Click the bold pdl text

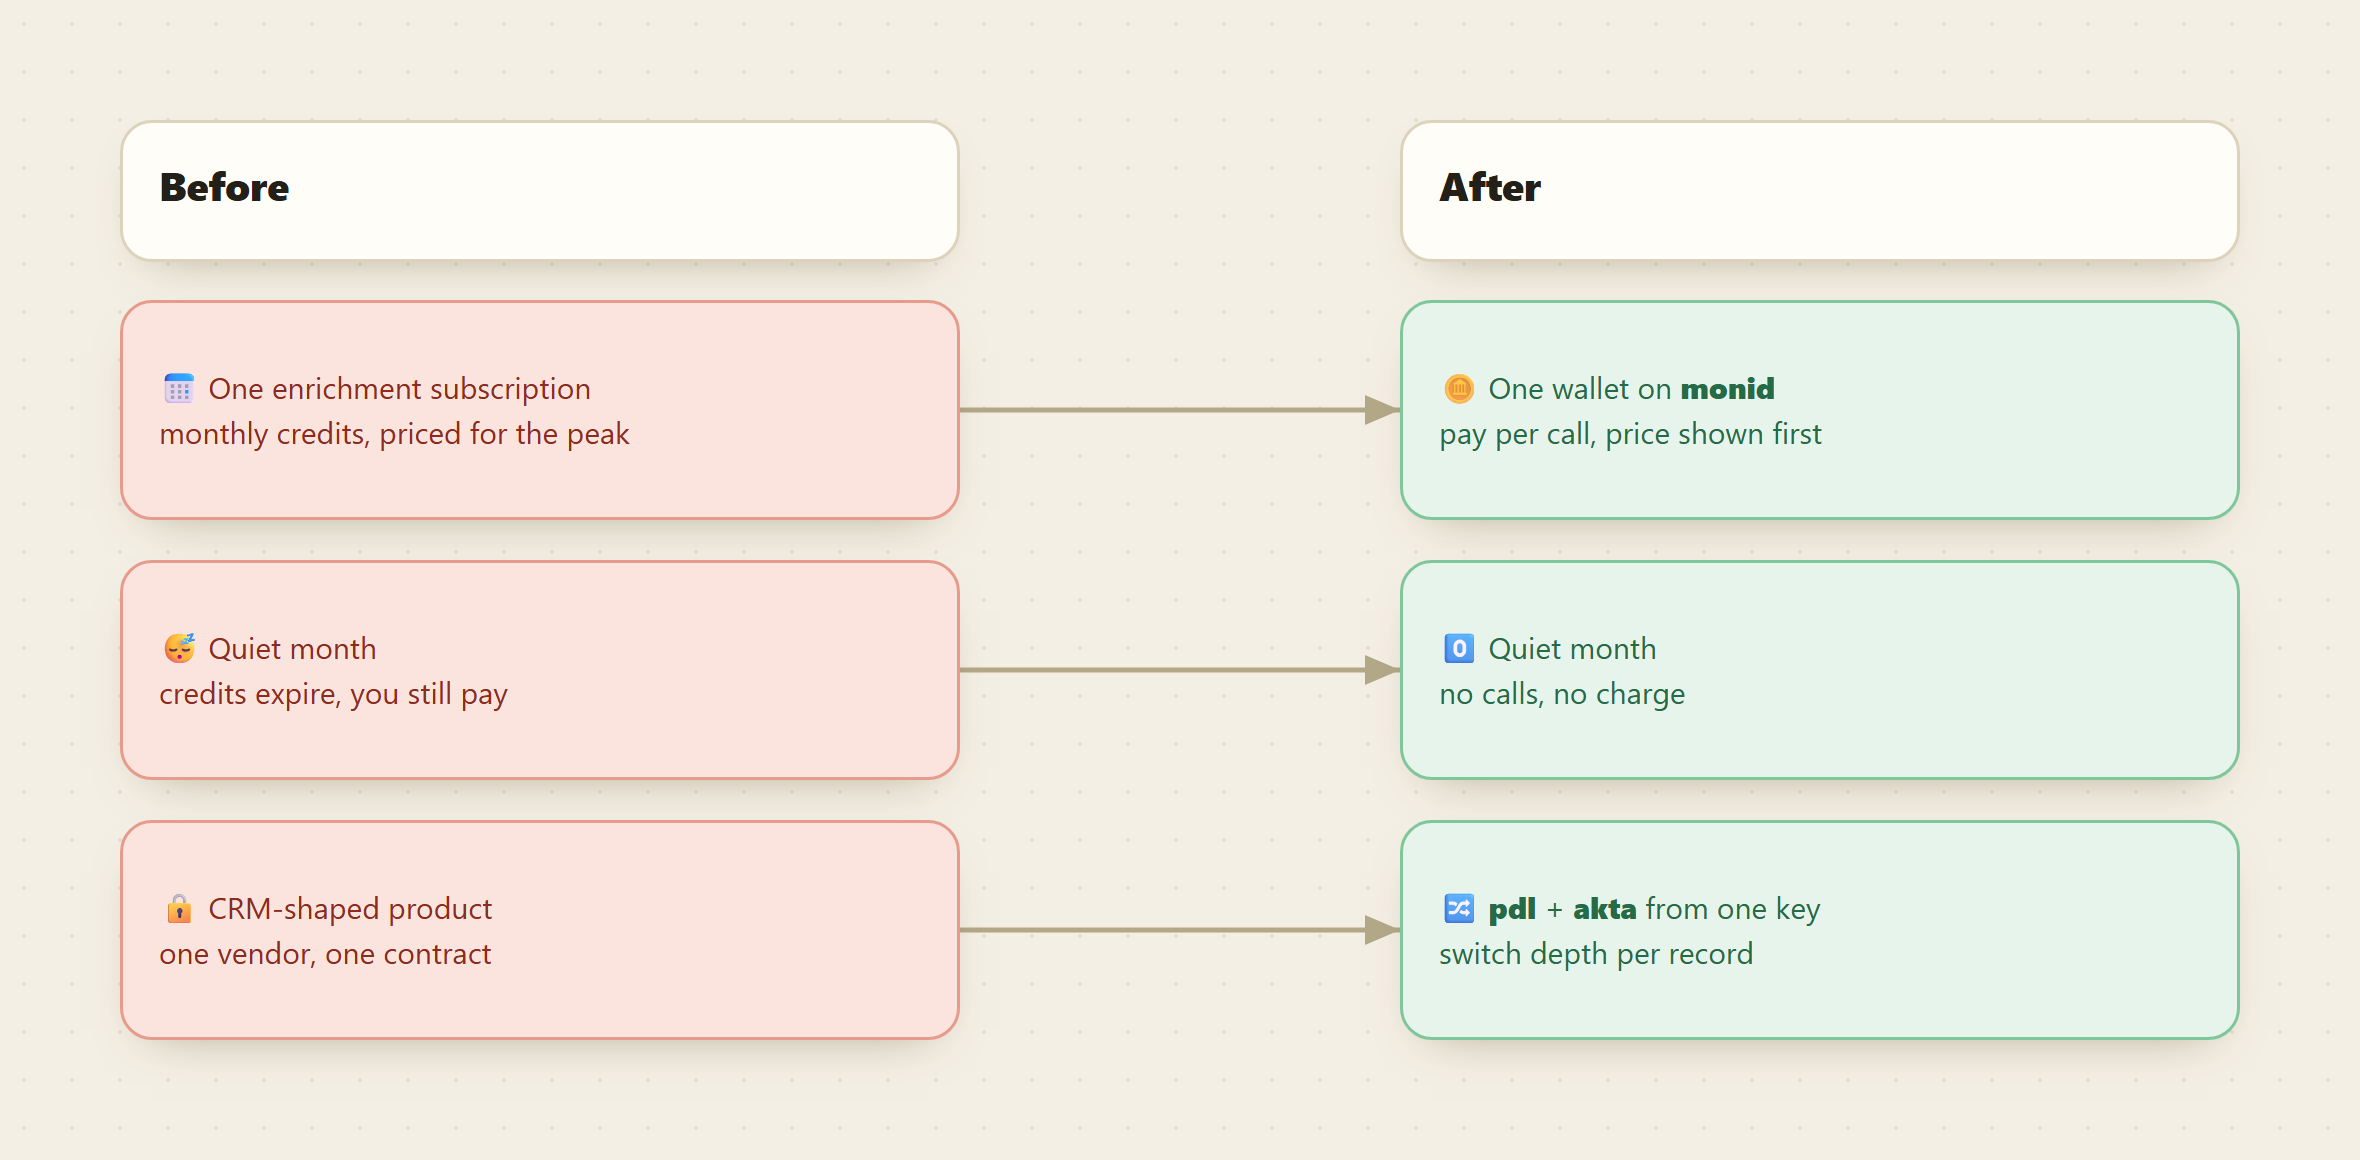pyautogui.click(x=1512, y=909)
